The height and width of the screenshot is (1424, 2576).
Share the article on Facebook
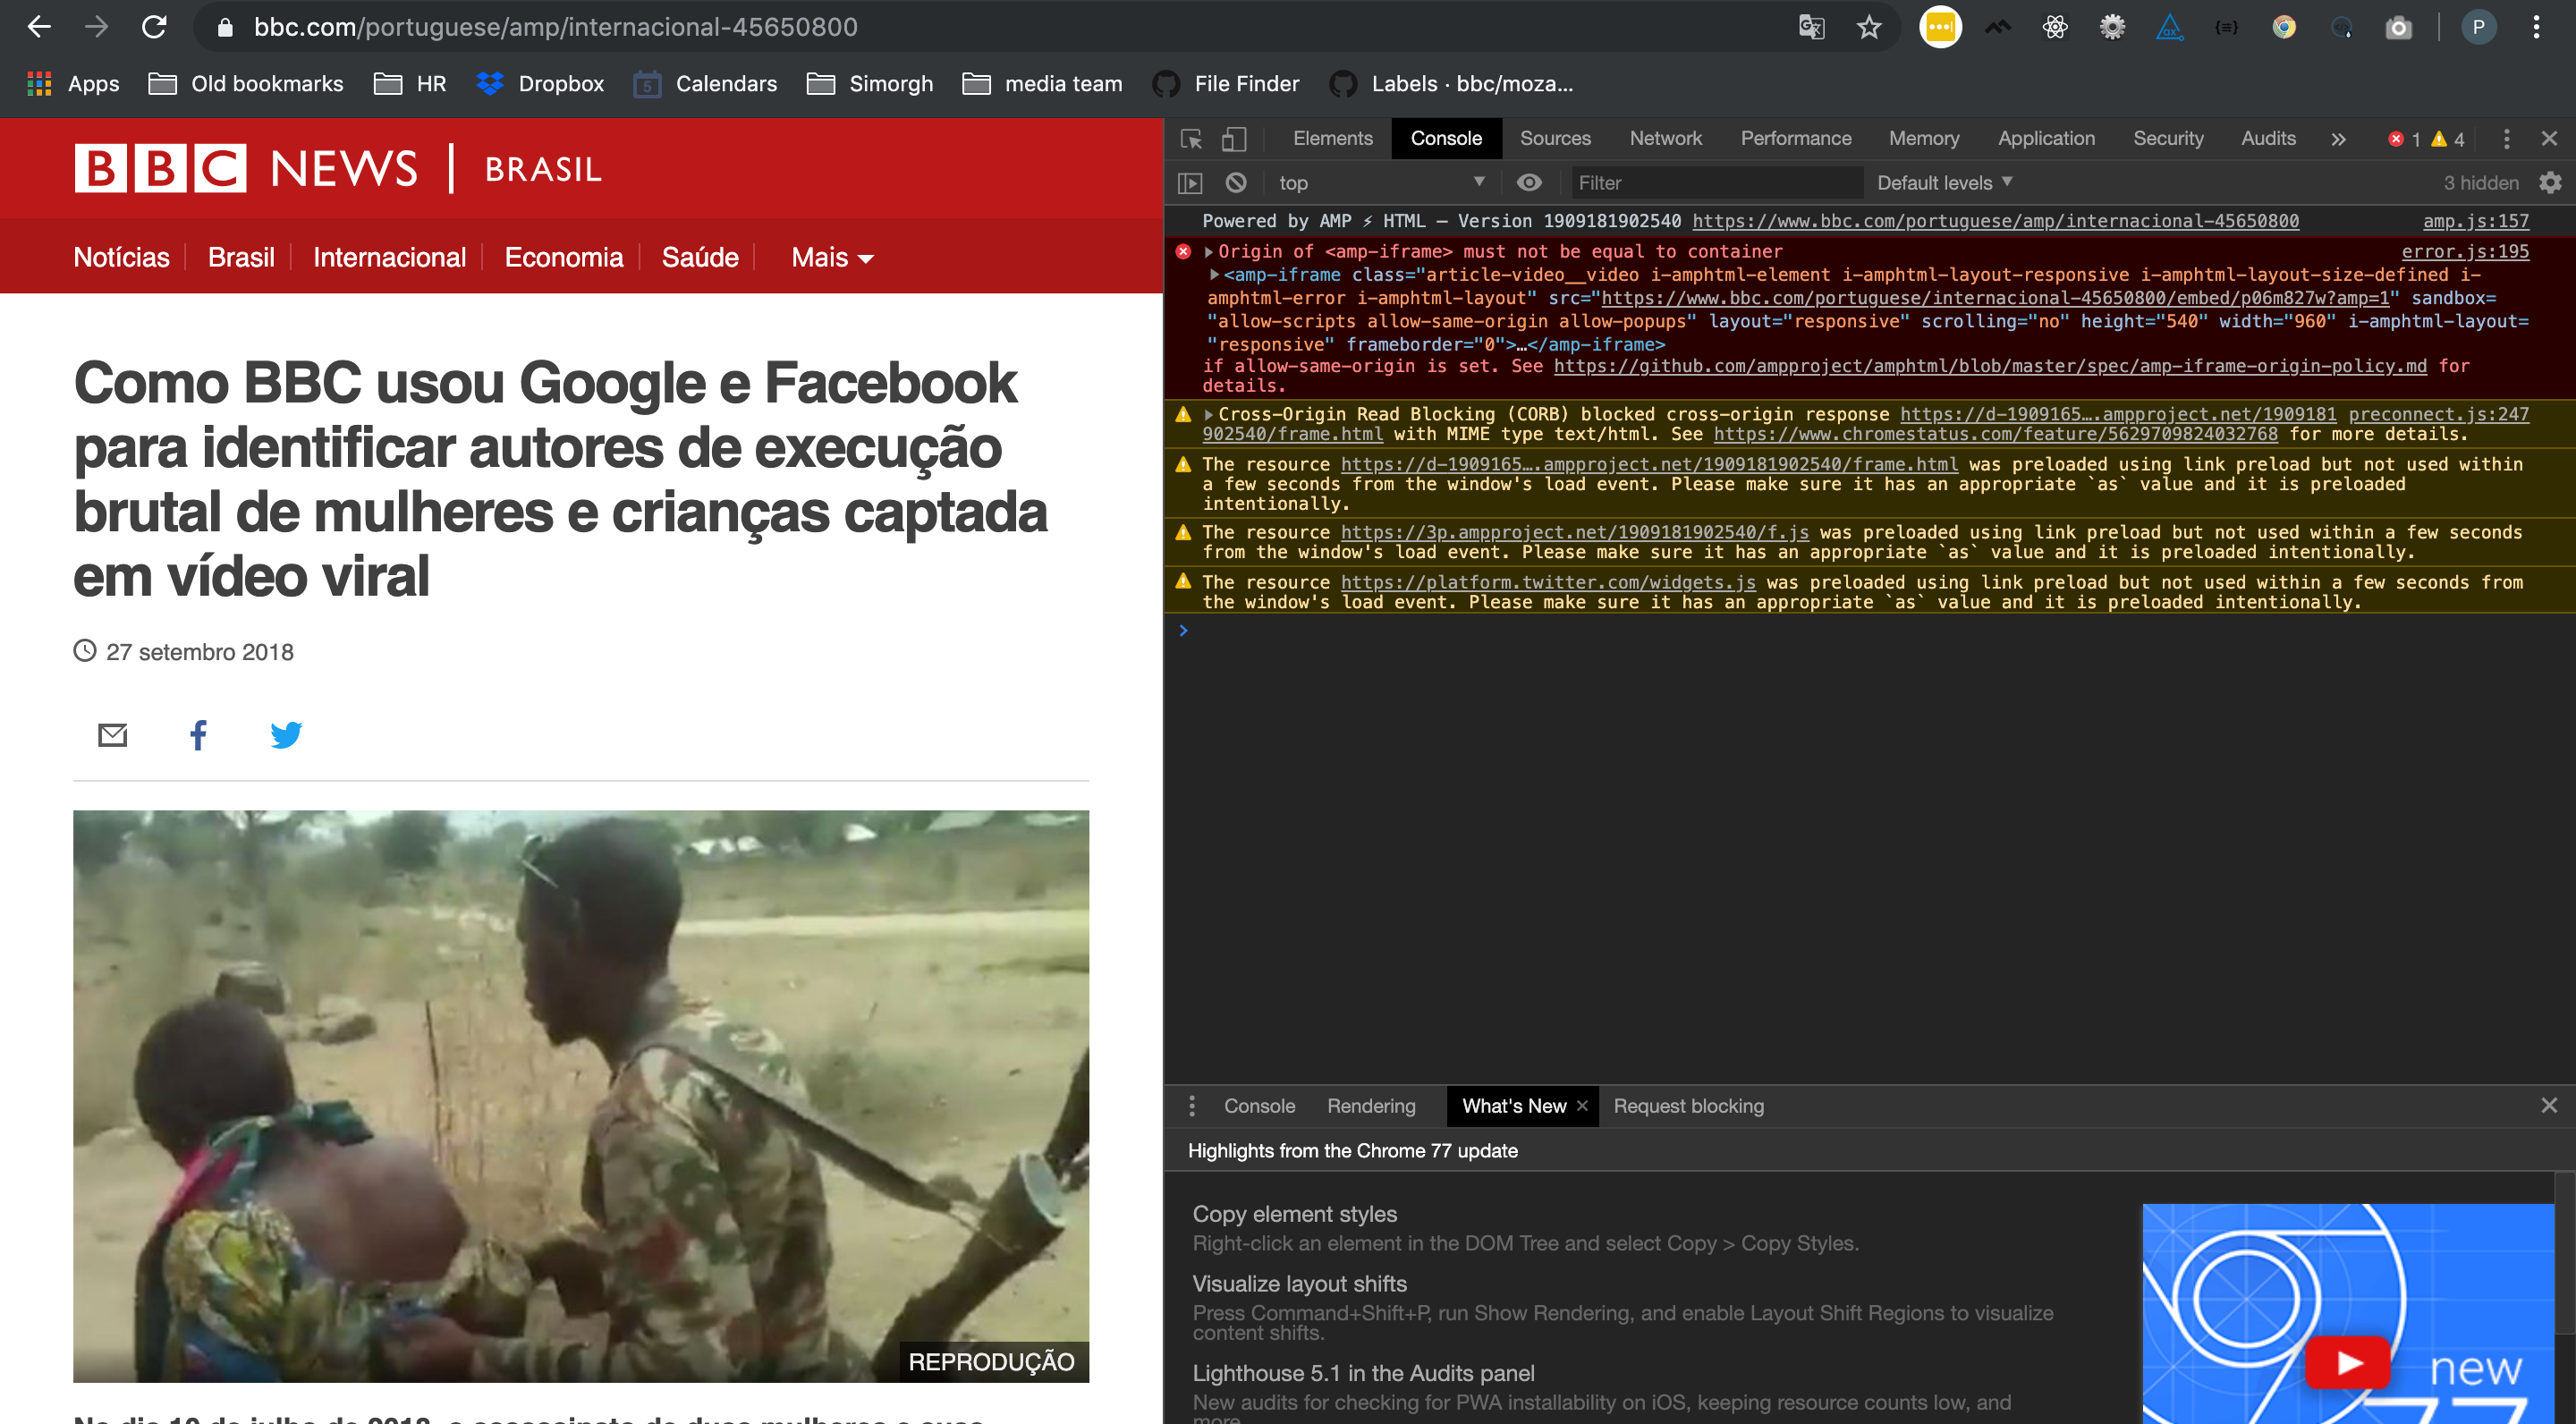click(198, 735)
